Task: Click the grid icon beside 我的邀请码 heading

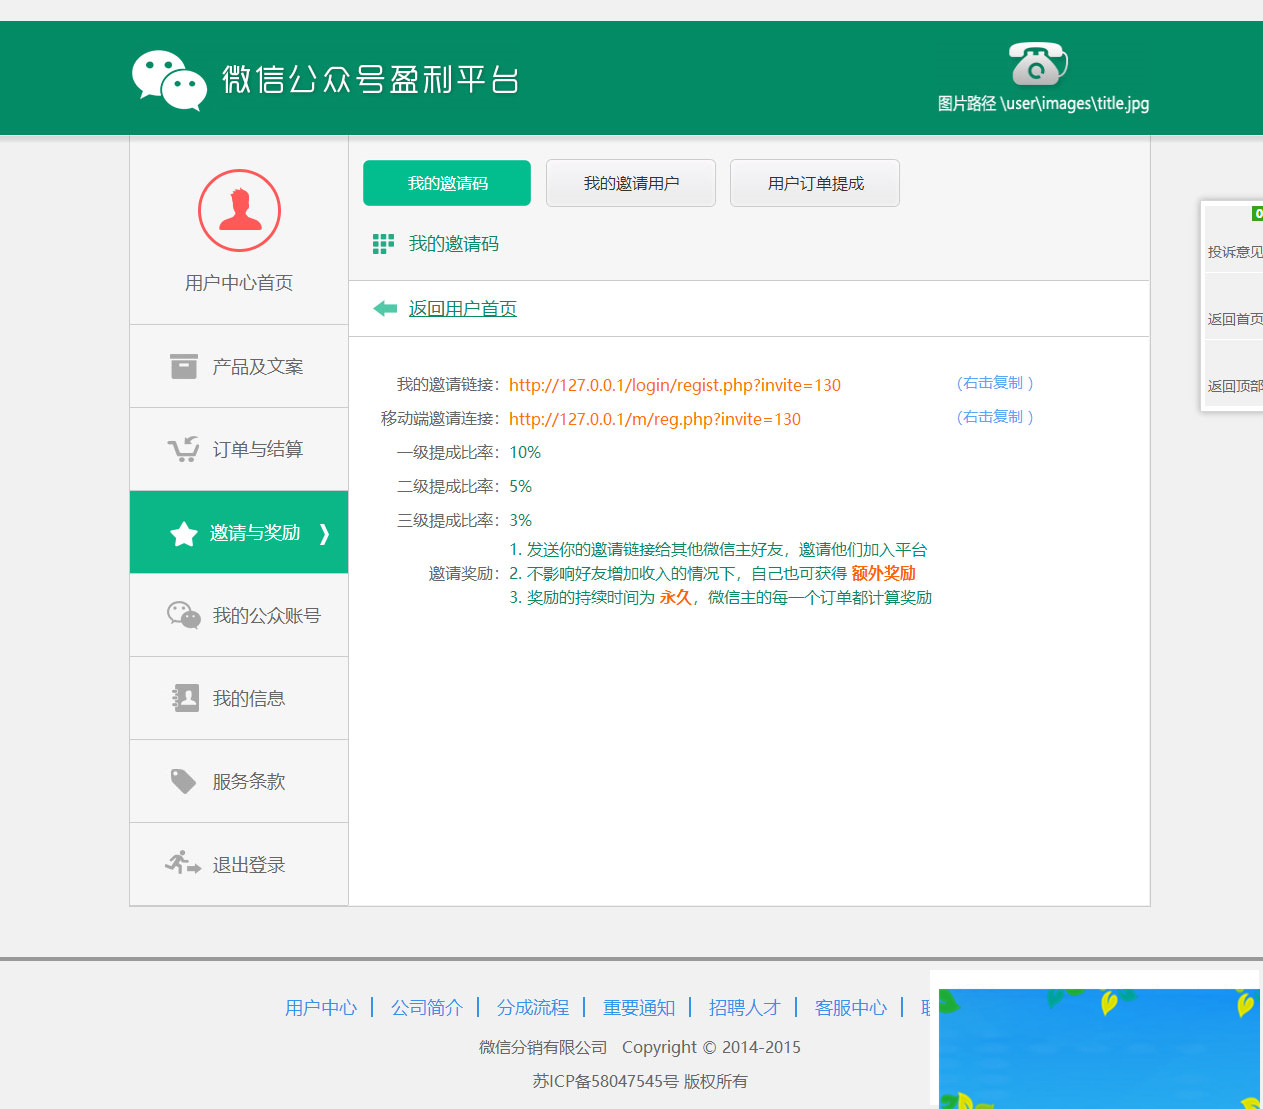Action: point(383,243)
